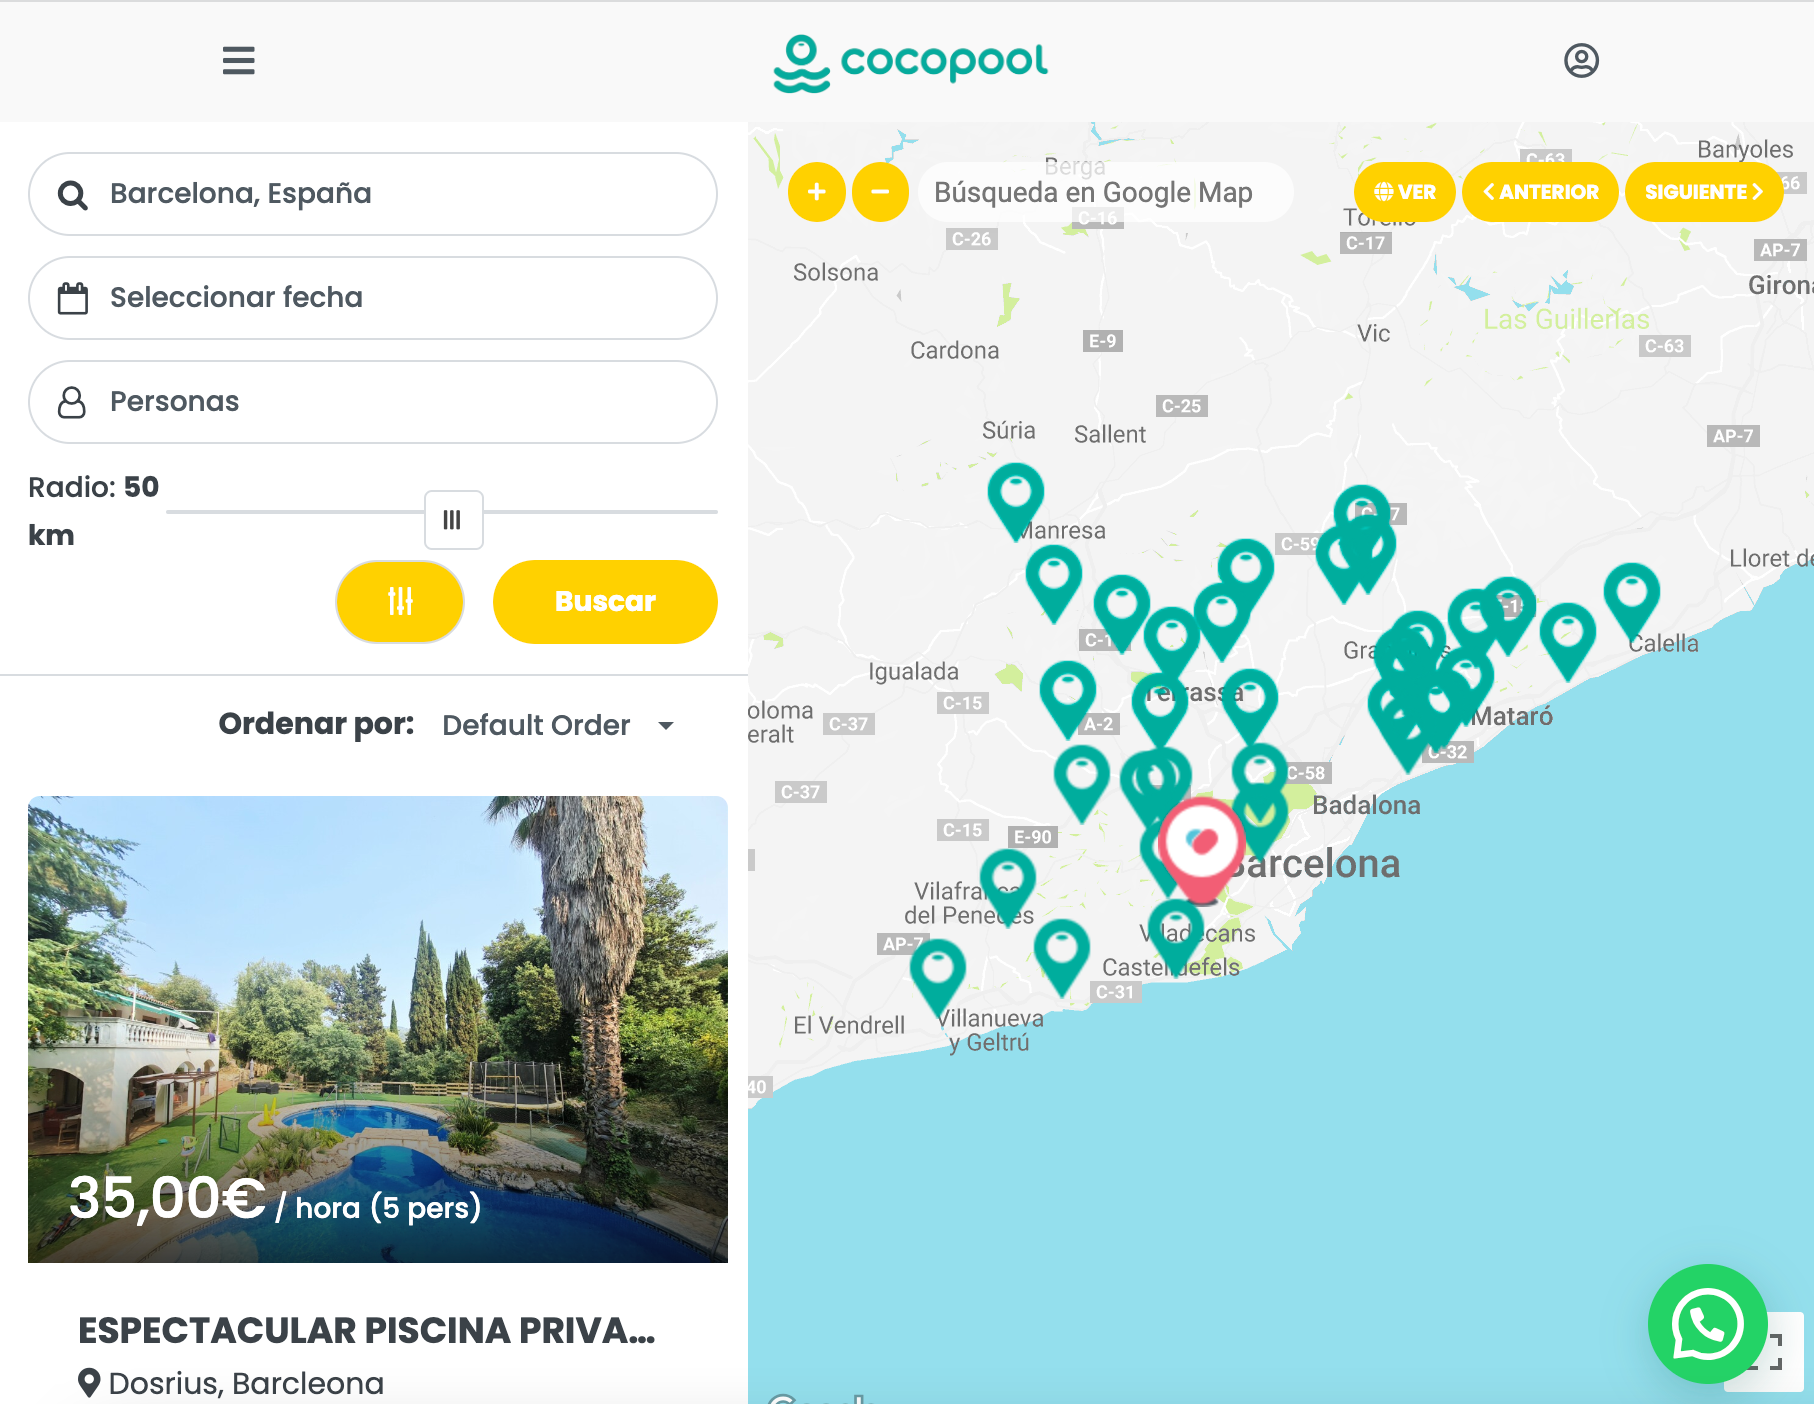Open the Seleccionar fecha date picker

point(373,298)
